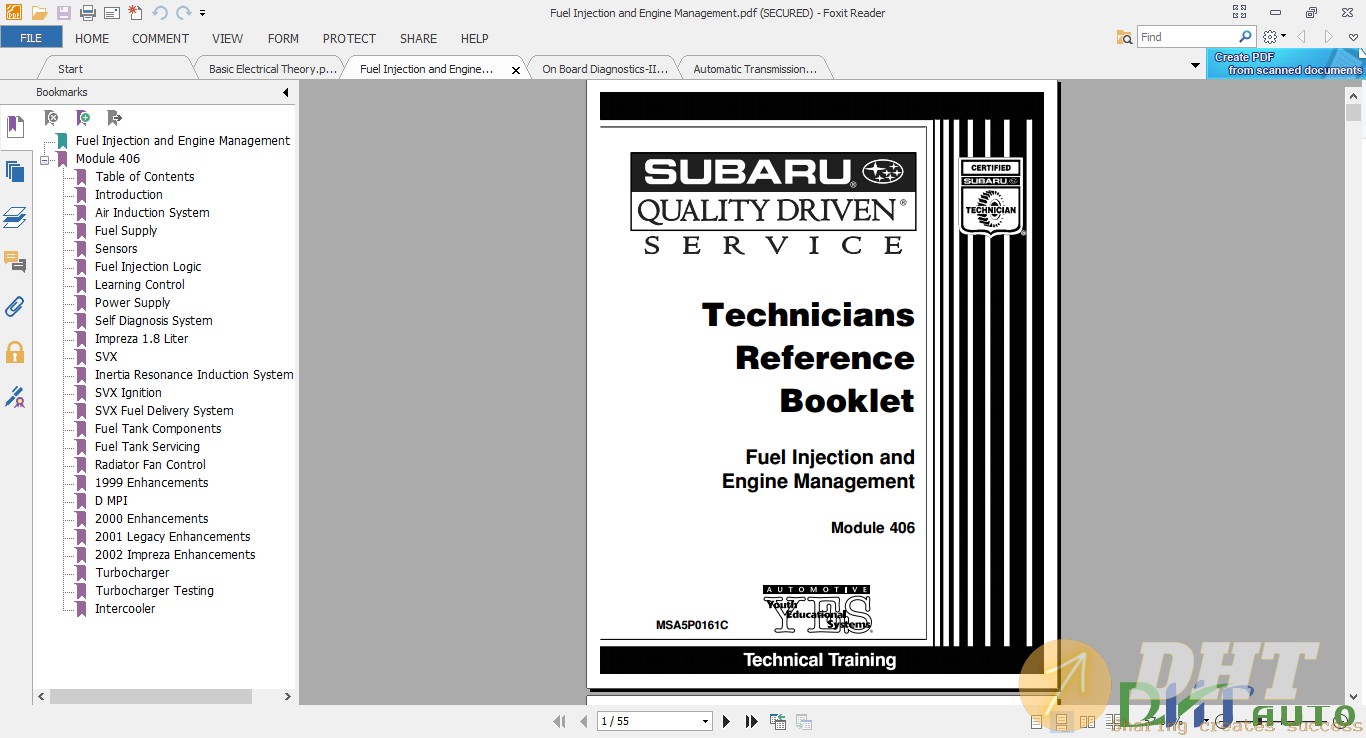1366x738 pixels.
Task: Click the magnifier search button in Find
Action: [1245, 37]
